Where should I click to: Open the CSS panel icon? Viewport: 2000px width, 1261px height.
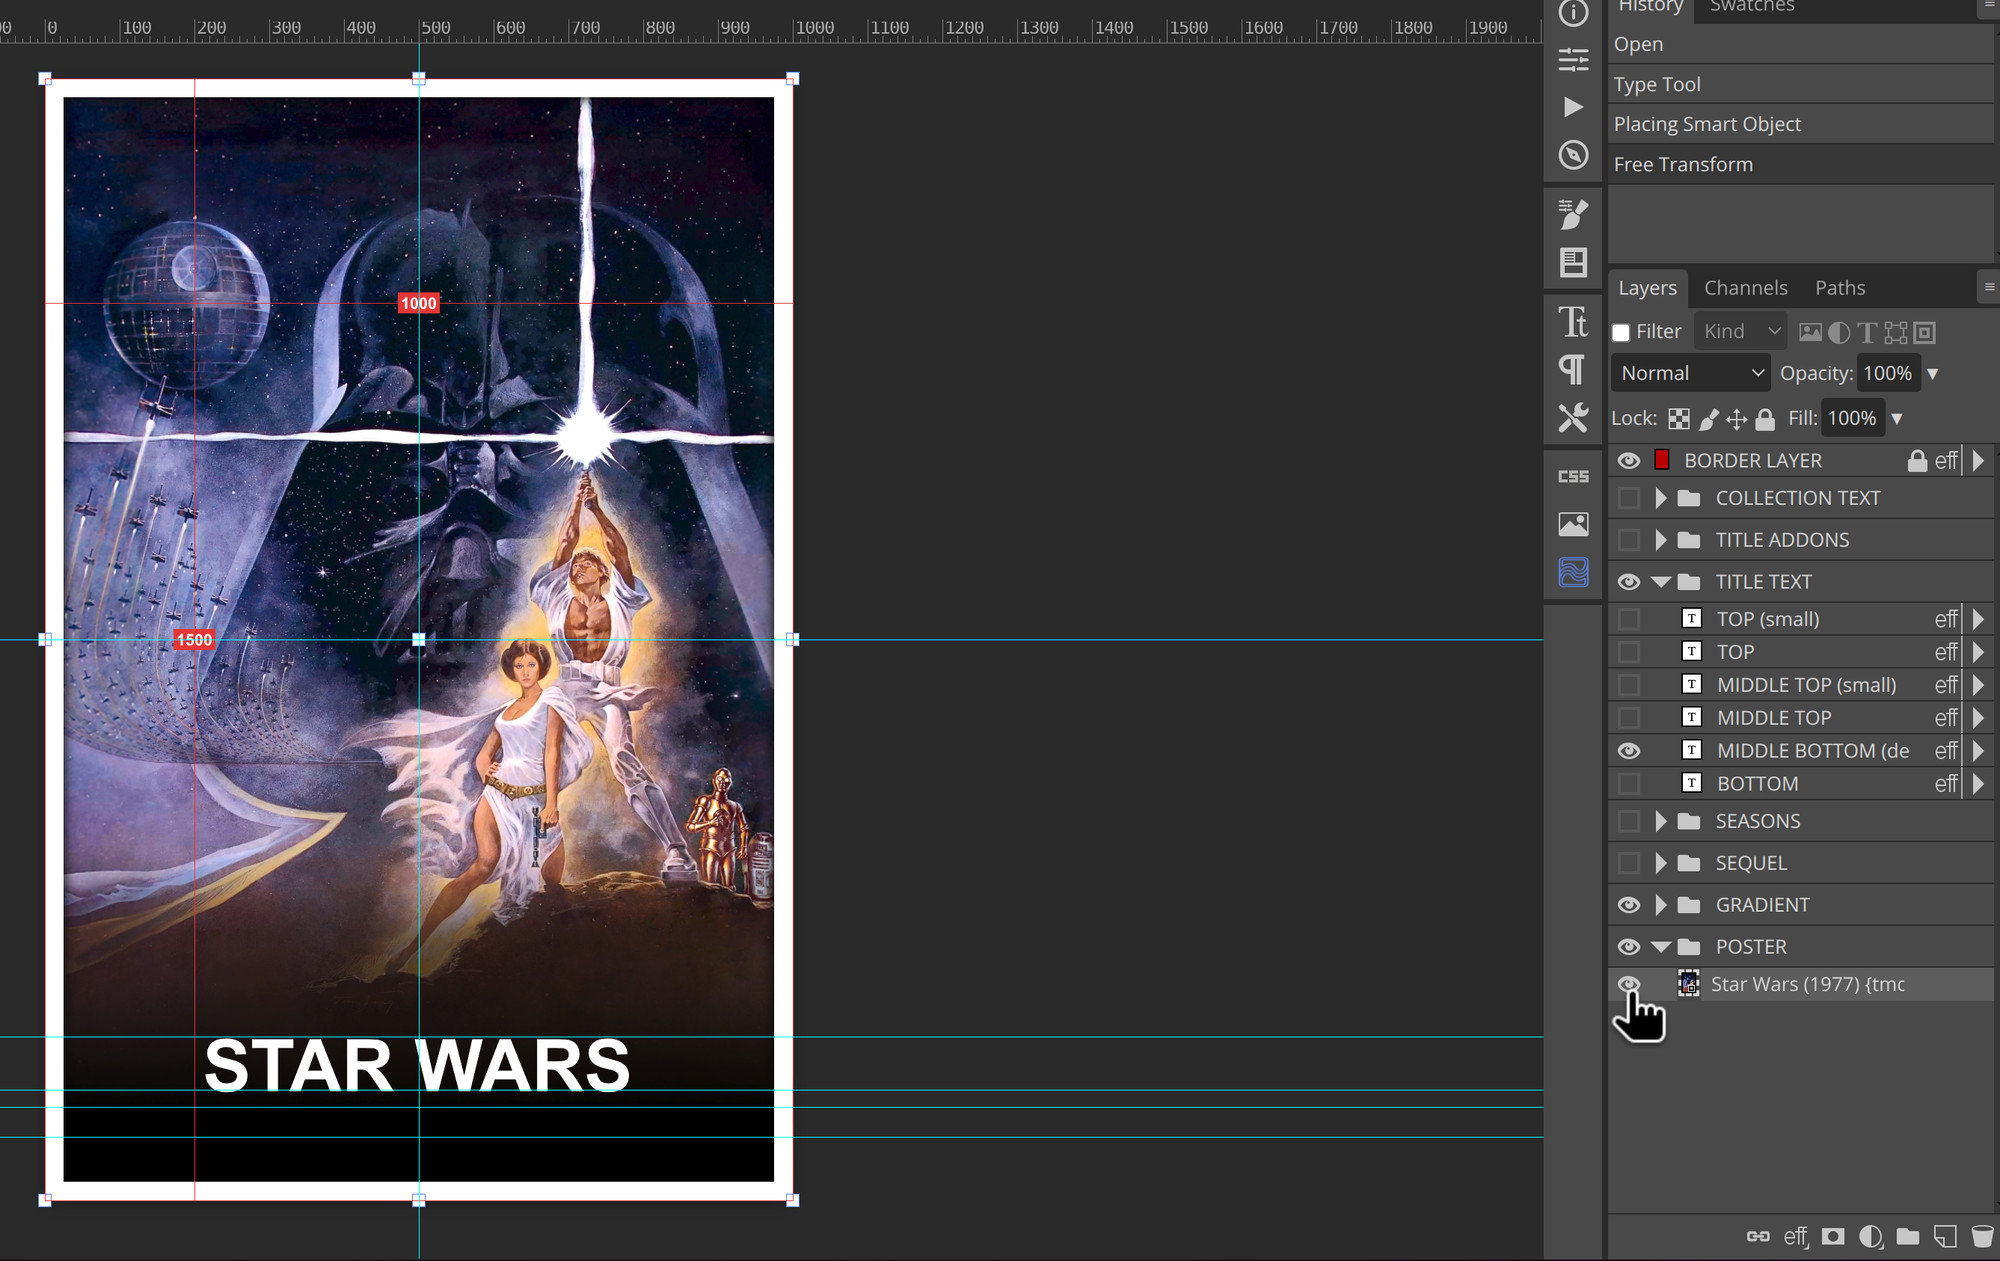(1573, 476)
